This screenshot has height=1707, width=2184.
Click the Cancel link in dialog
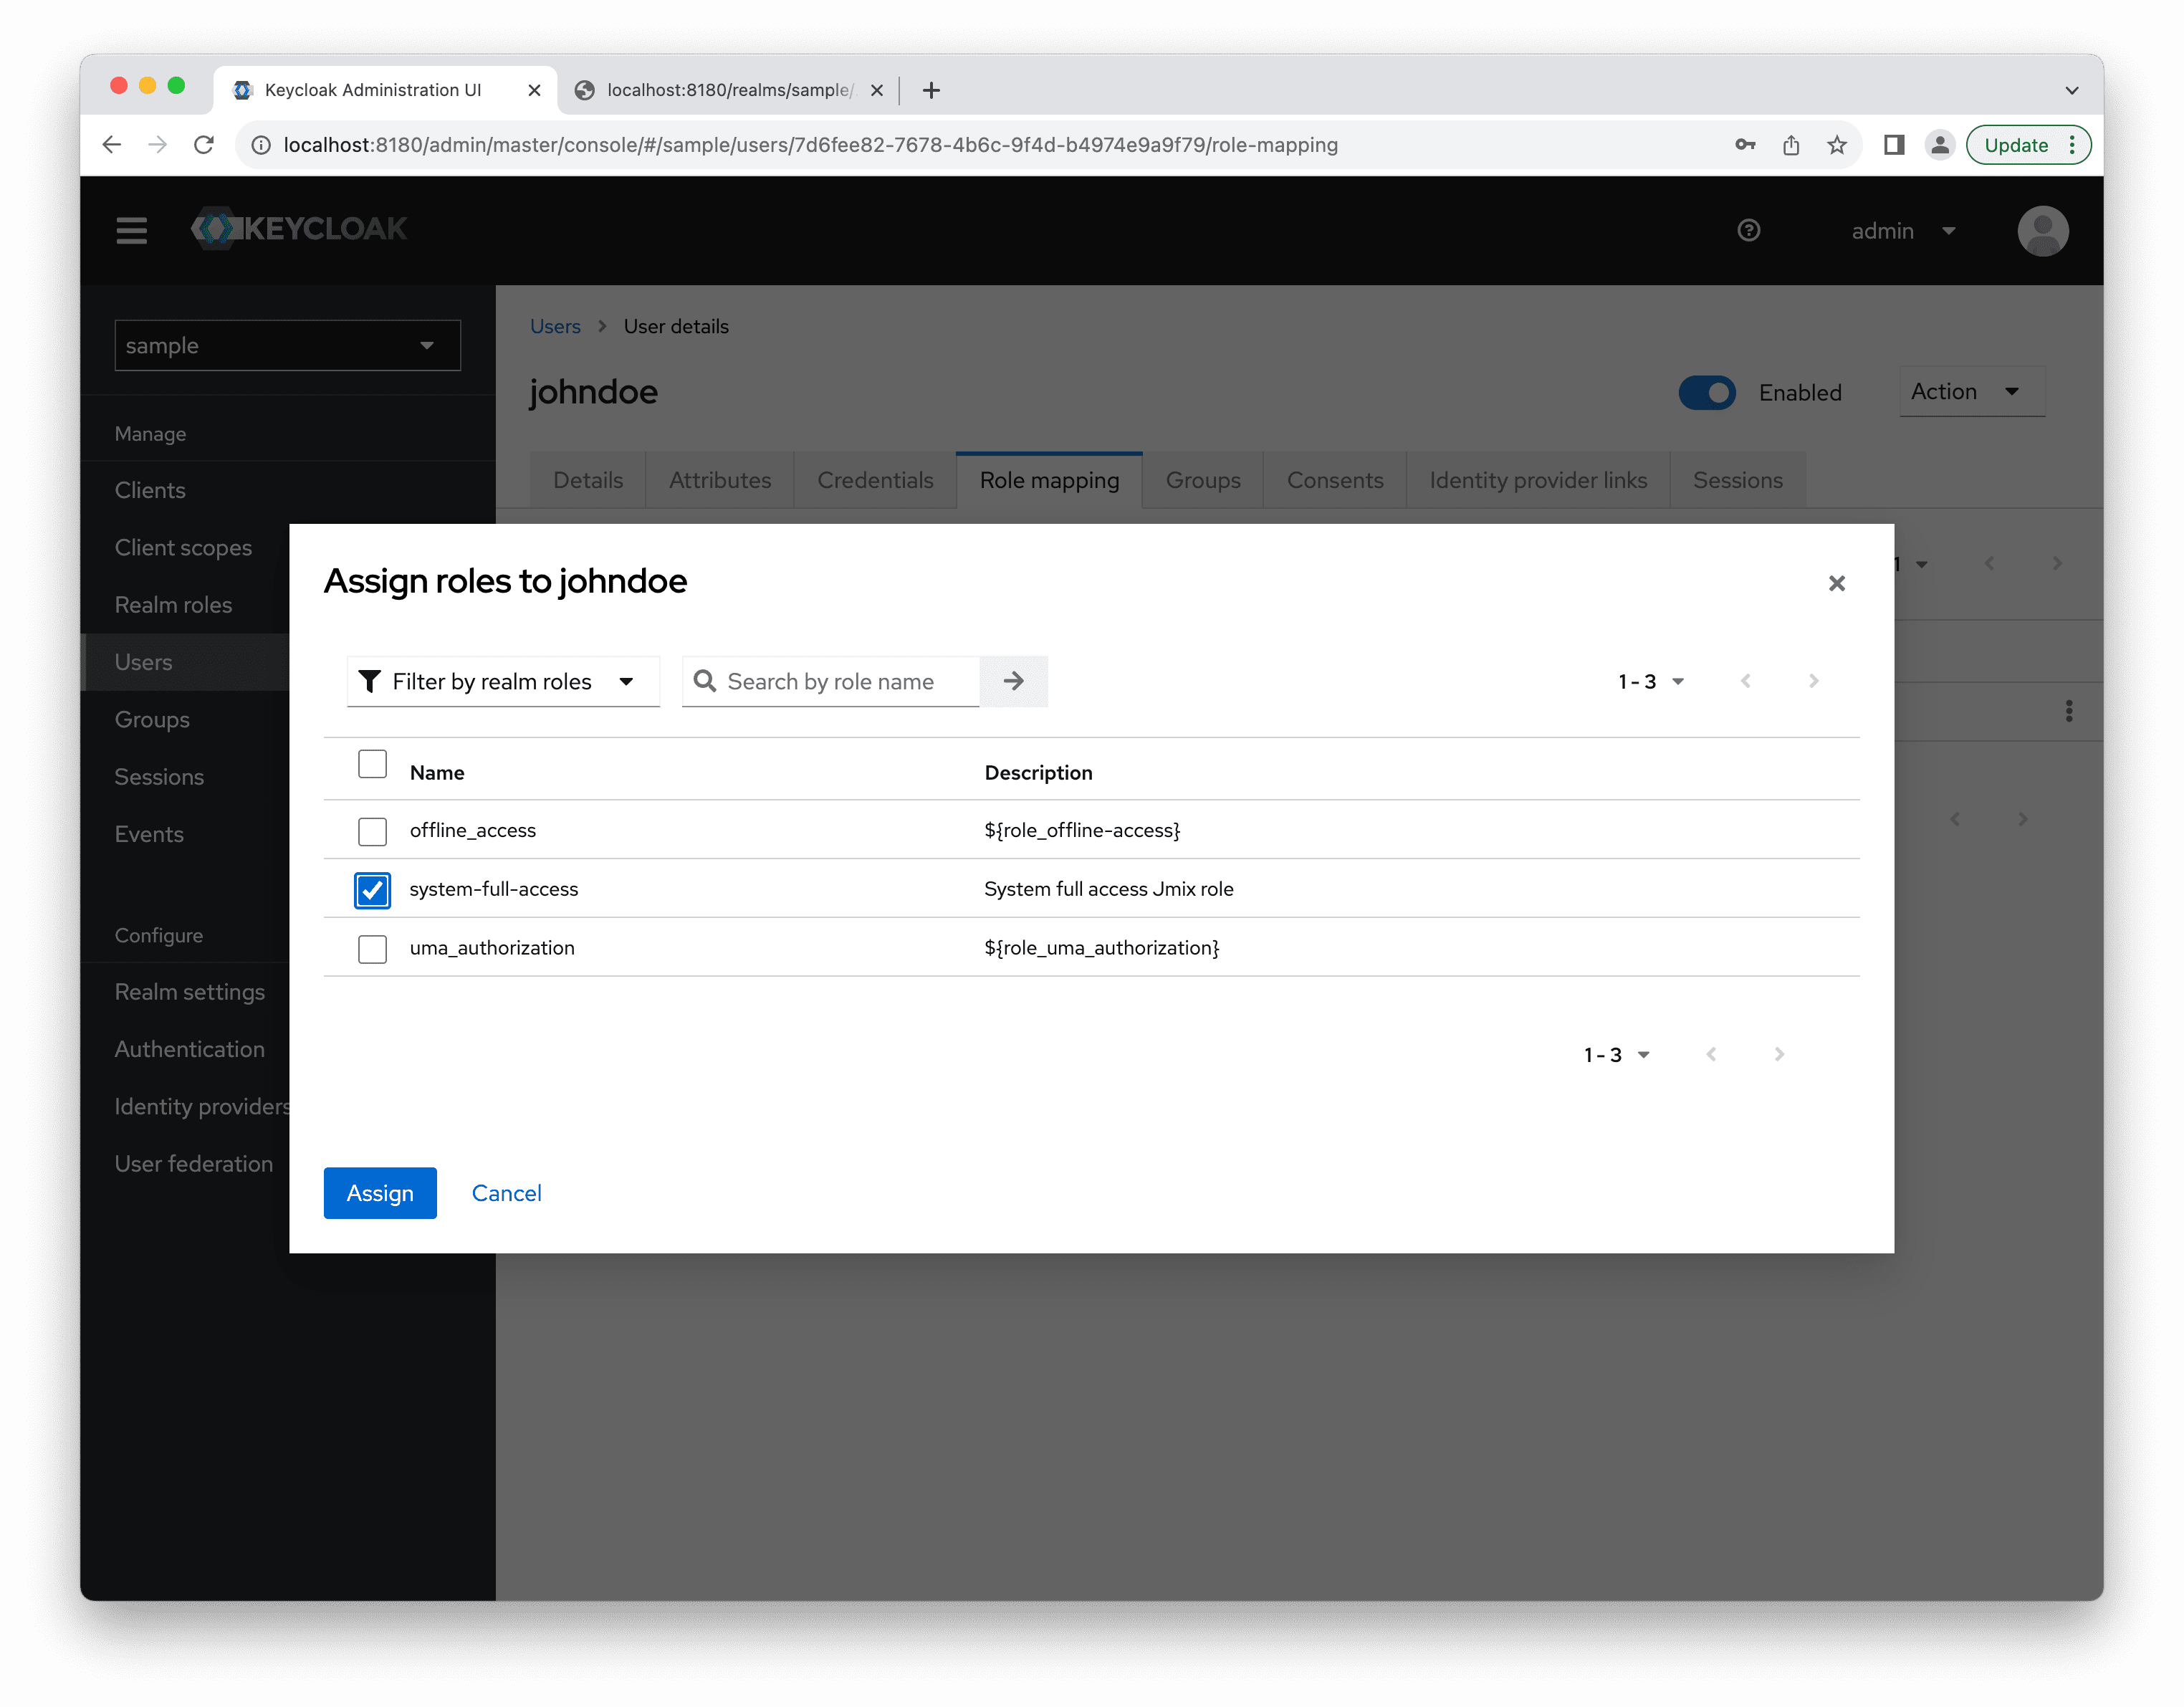(x=506, y=1193)
